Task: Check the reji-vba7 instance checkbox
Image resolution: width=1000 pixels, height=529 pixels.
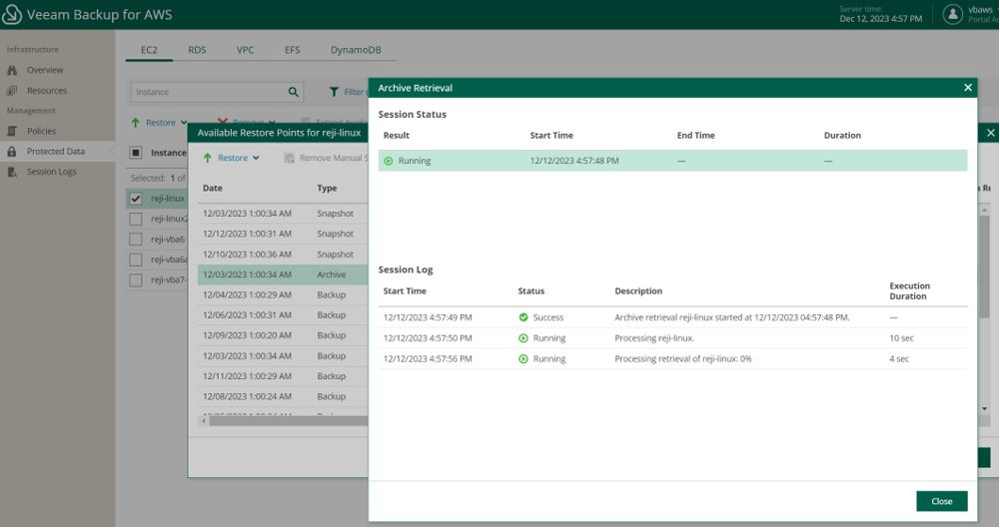Action: click(136, 280)
